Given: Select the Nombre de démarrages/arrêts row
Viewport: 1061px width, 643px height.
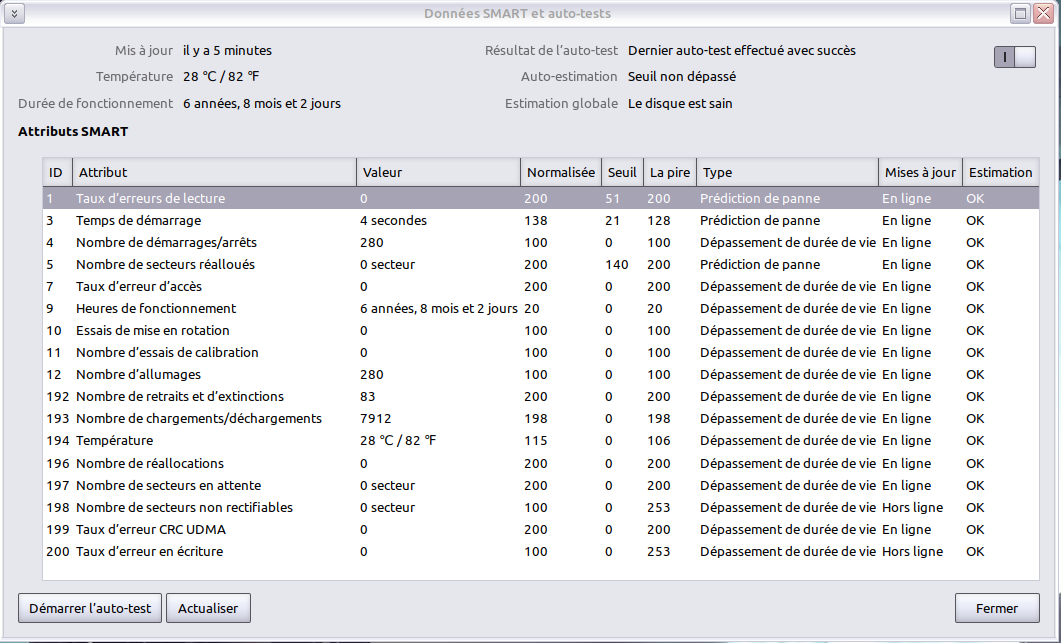Looking at the screenshot, I should 541,242.
